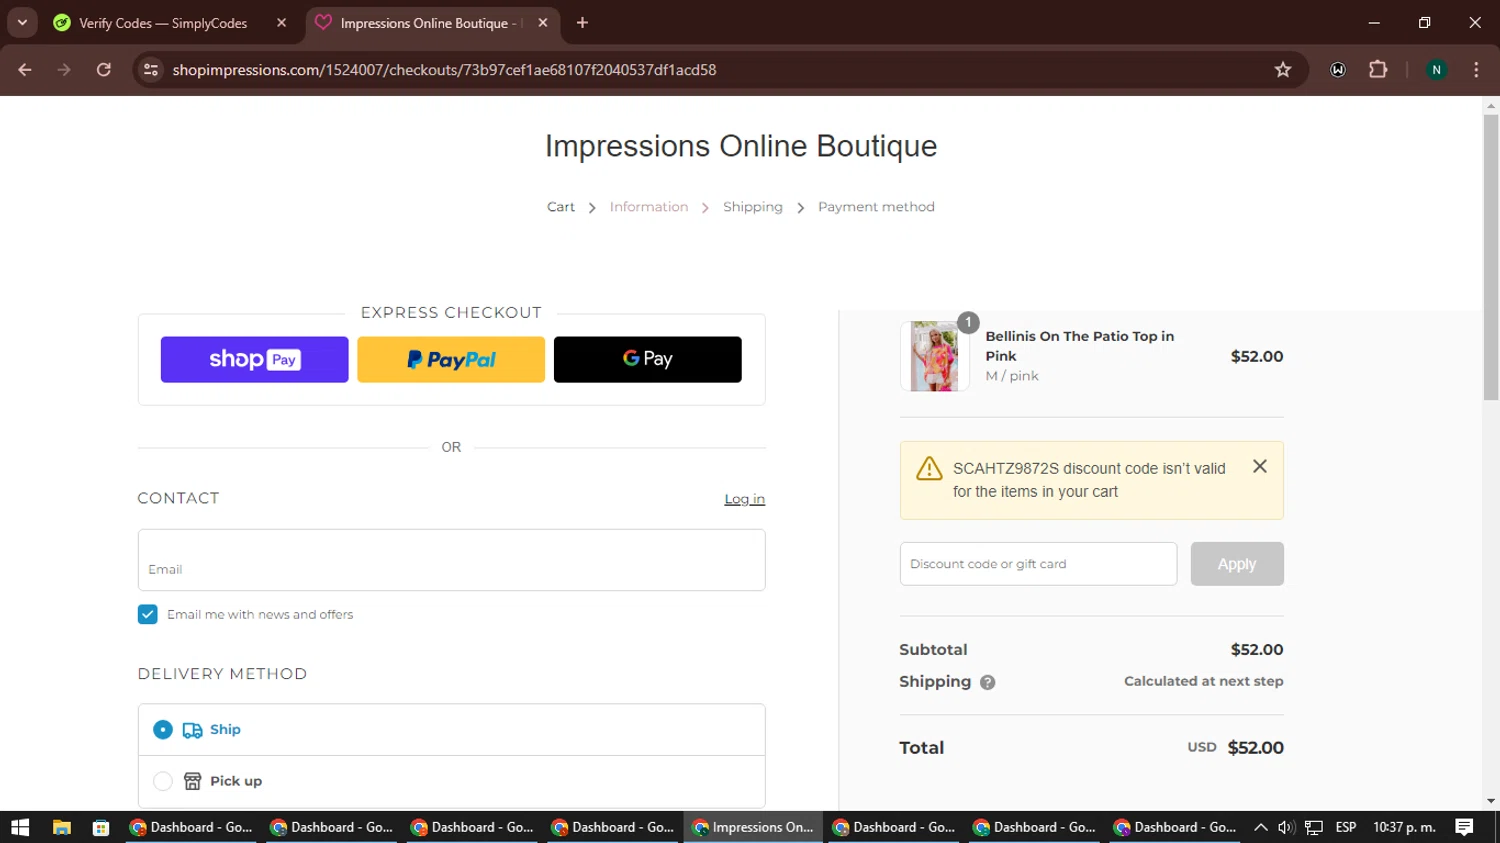The height and width of the screenshot is (843, 1500).
Task: Go back to previous page
Action: 25,70
